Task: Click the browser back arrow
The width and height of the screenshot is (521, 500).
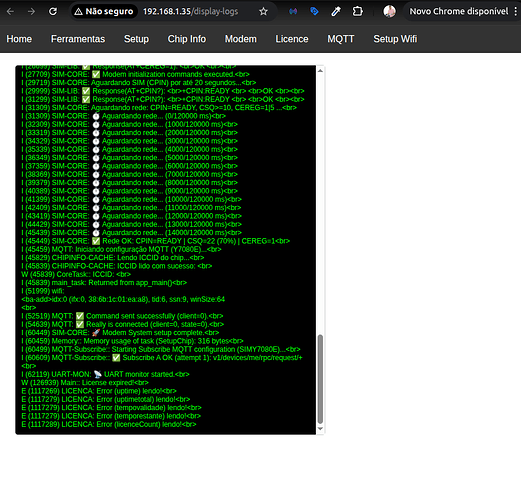Action: pyautogui.click(x=10, y=12)
